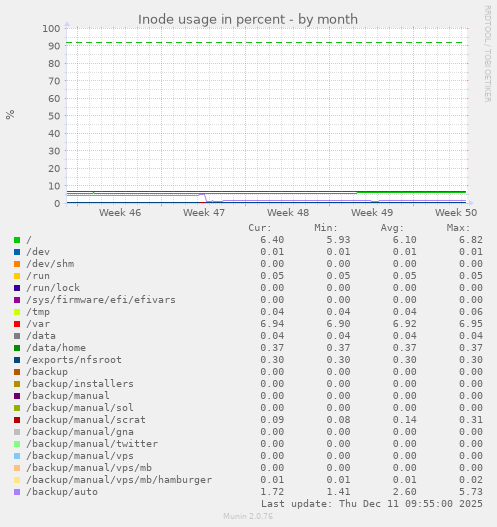Click the '/backup/auto' legend label
Image resolution: width=497 pixels, height=527 pixels.
62,492
